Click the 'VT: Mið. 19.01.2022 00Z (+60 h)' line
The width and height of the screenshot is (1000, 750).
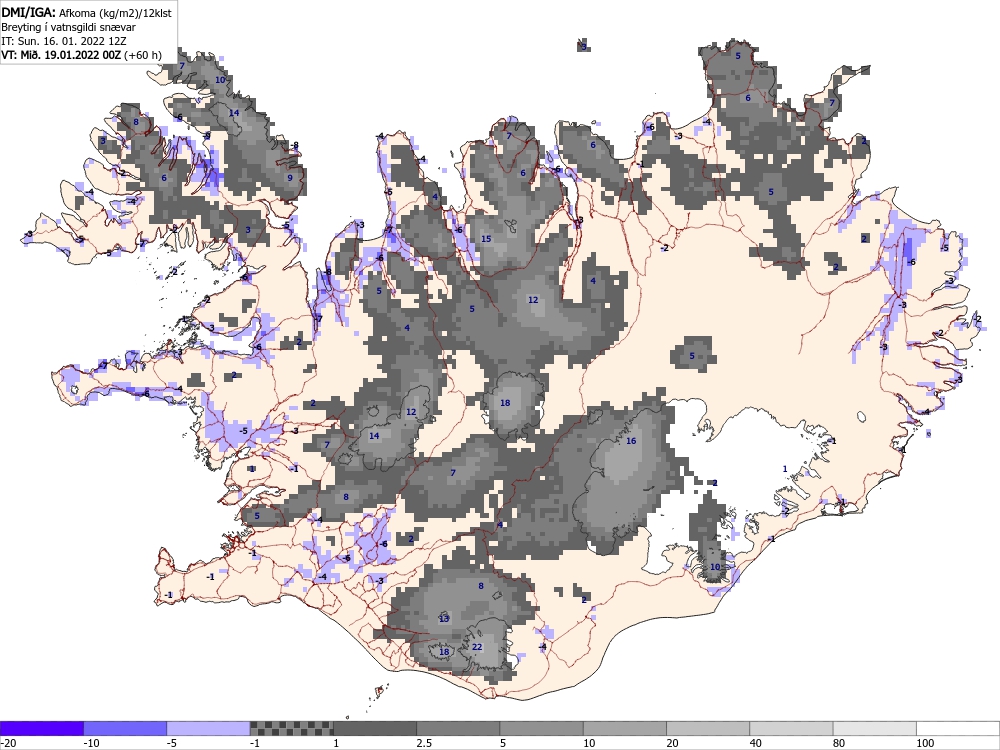(x=81, y=55)
